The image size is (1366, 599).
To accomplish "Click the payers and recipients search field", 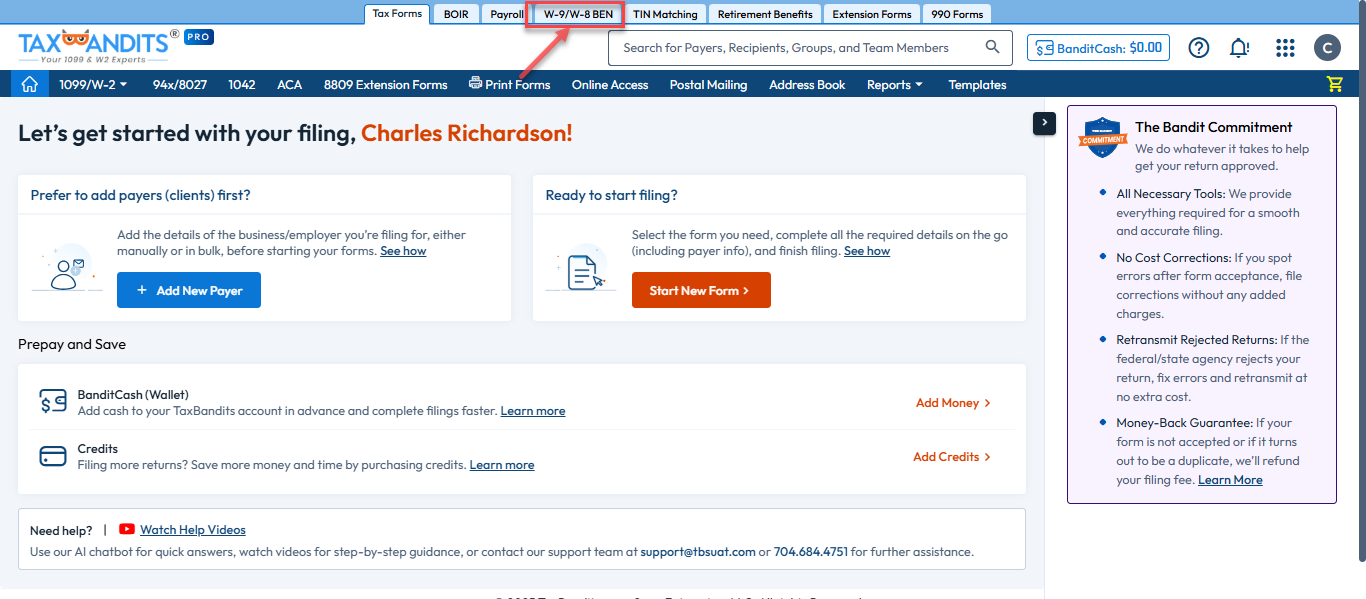I will tap(810, 47).
